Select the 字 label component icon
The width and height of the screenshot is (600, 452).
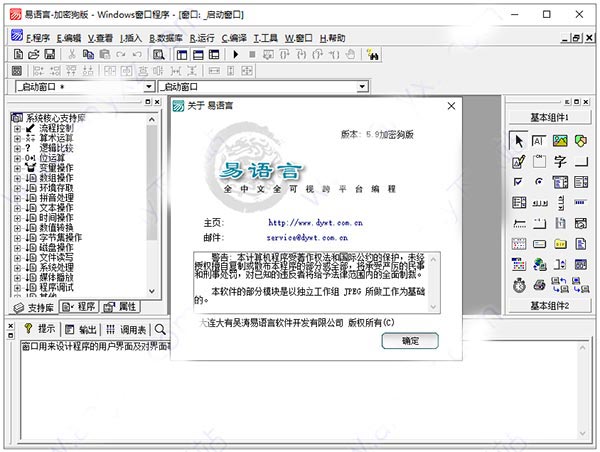560,162
